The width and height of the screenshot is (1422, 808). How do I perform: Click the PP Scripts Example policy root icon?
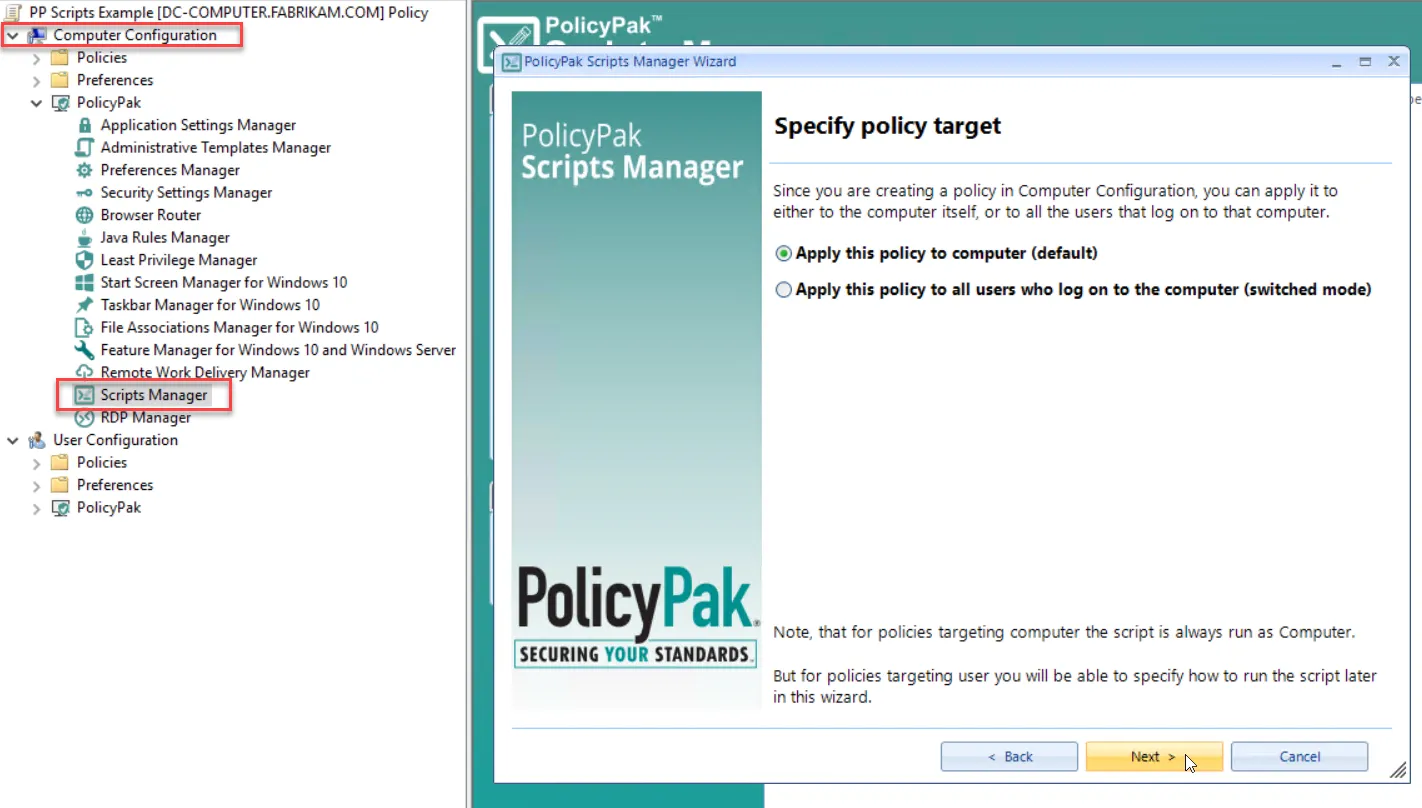pyautogui.click(x=14, y=12)
